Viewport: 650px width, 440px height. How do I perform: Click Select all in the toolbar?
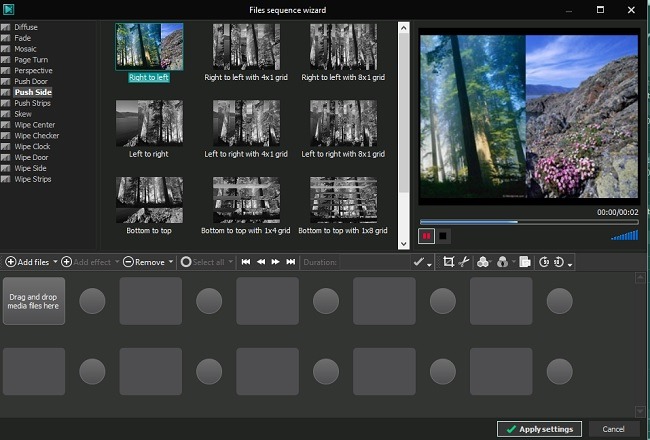(203, 262)
